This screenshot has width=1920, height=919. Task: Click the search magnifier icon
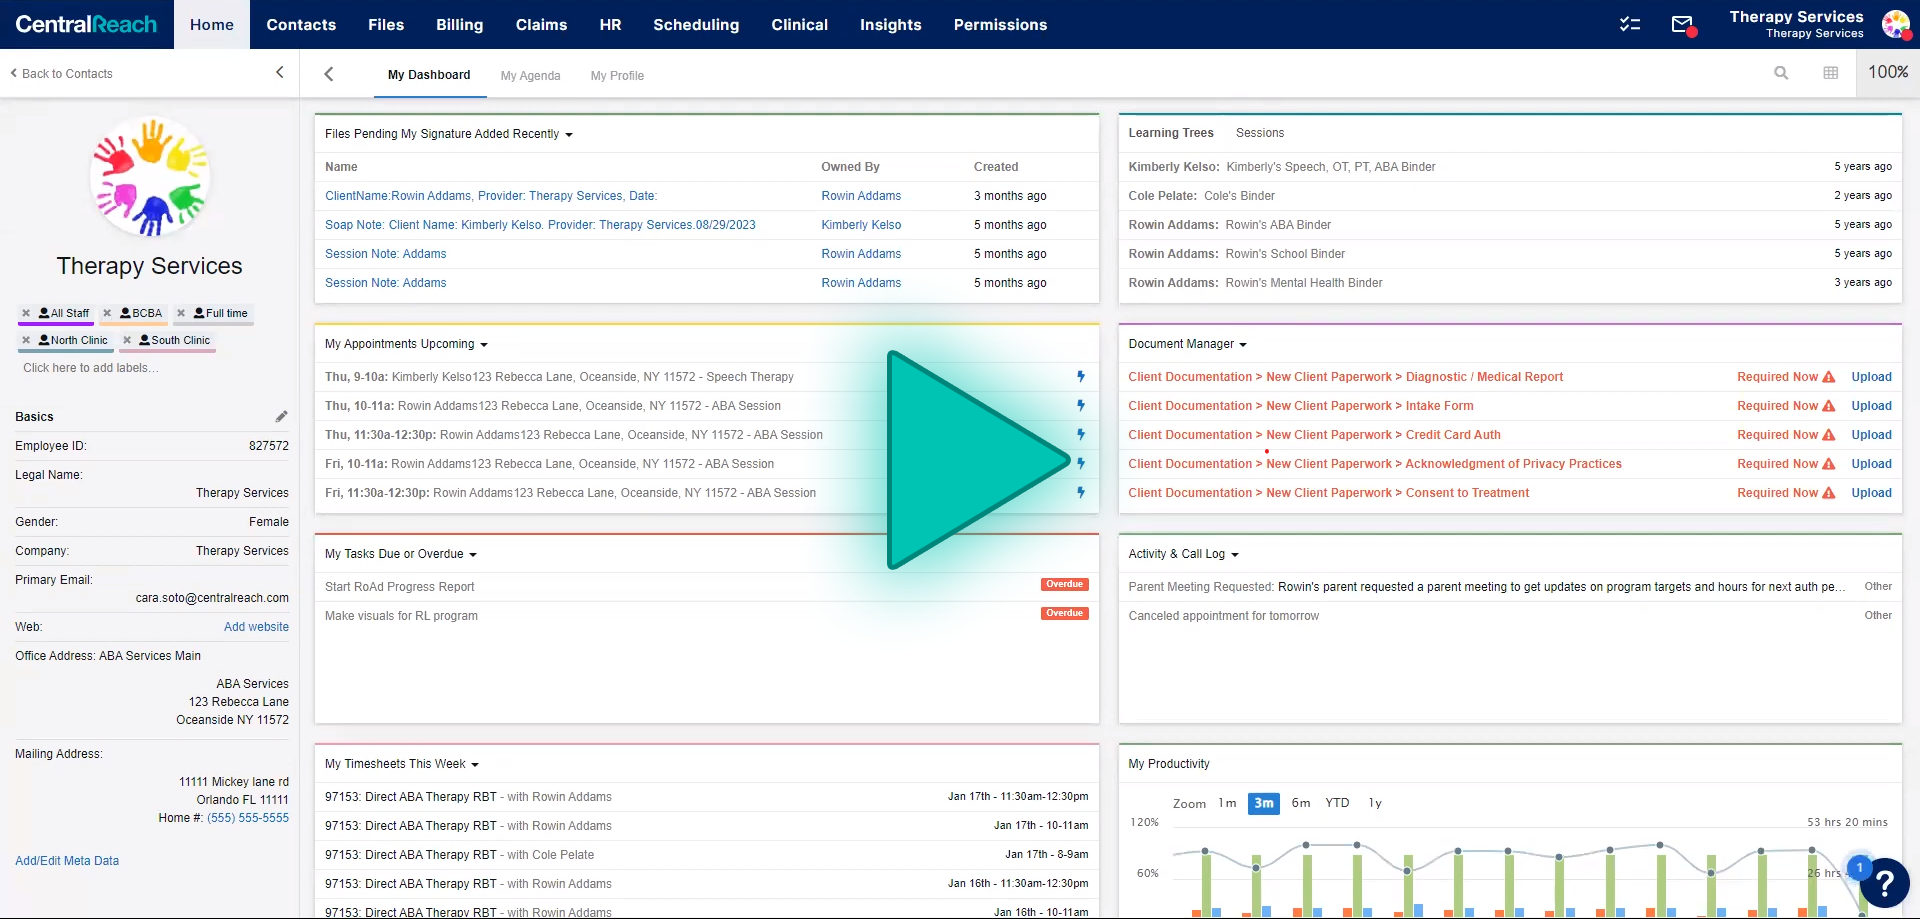point(1781,73)
